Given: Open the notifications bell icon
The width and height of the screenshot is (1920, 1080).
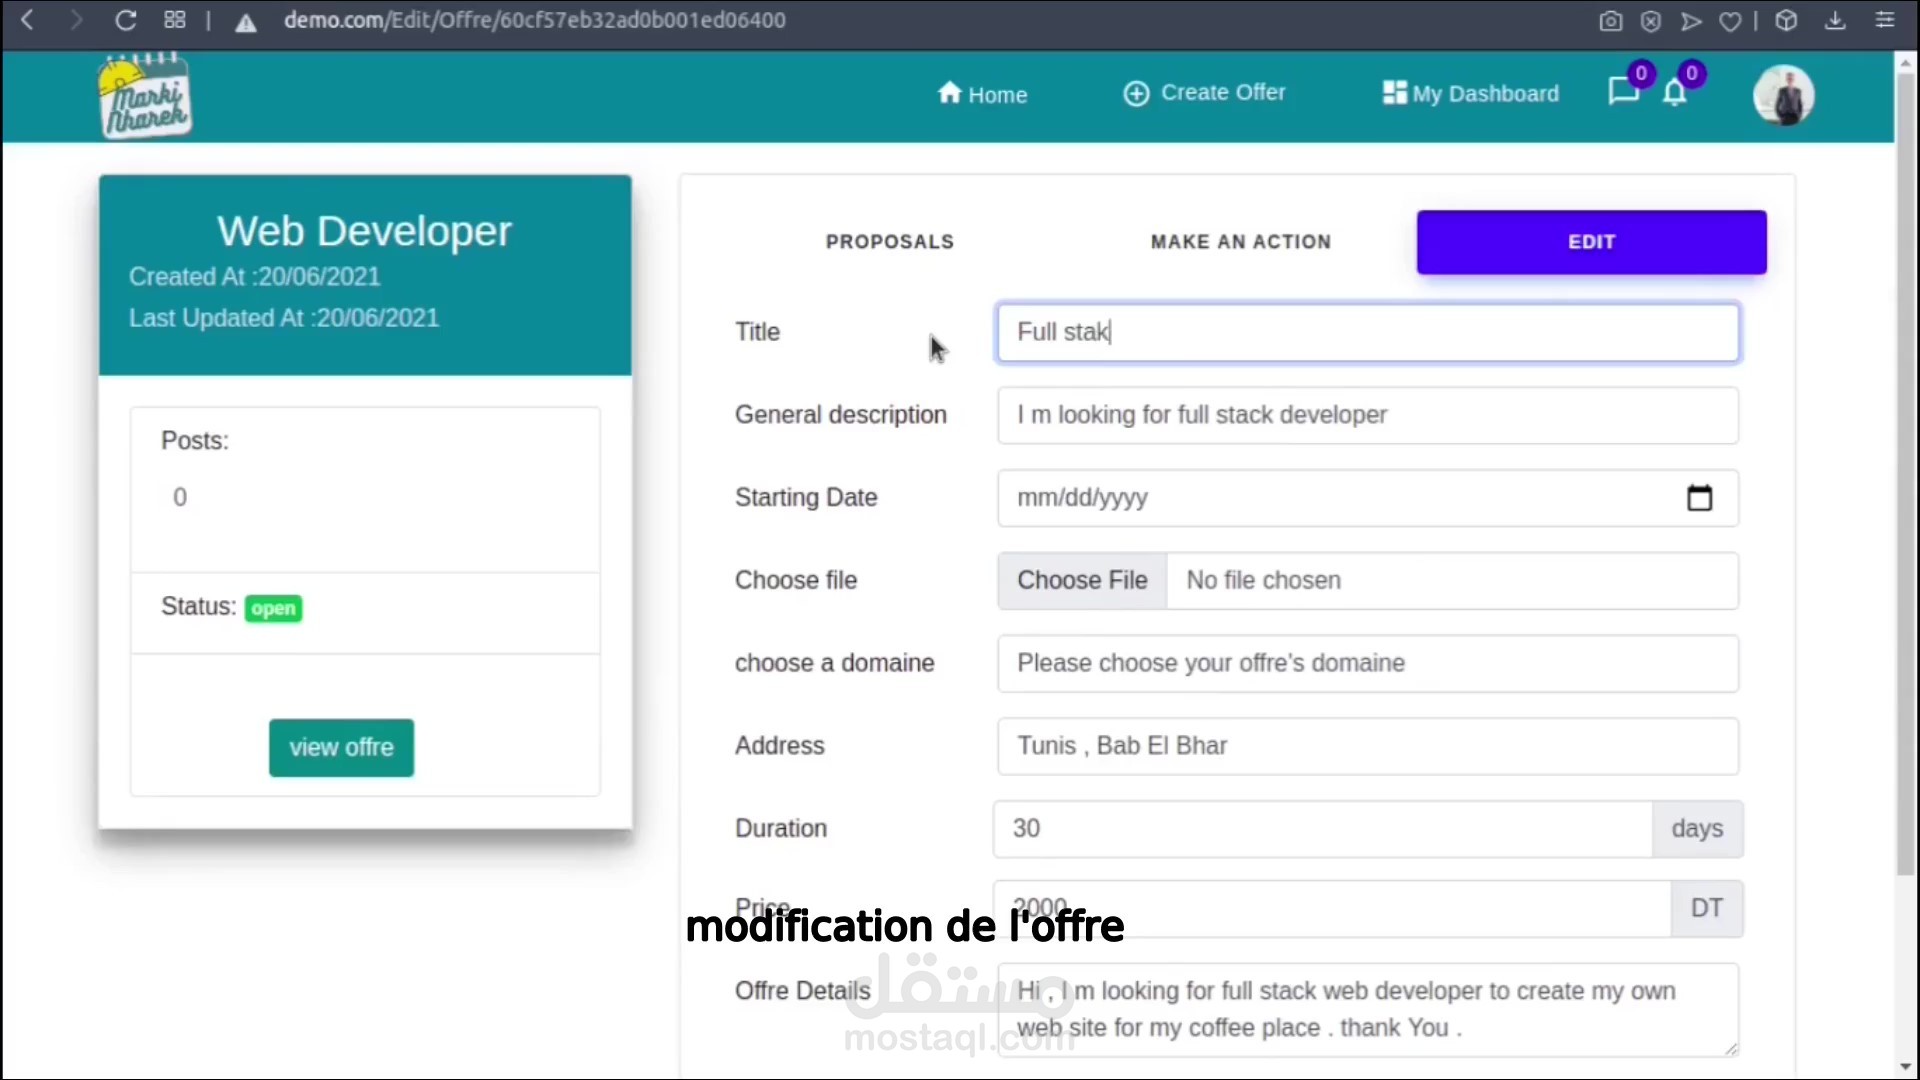Looking at the screenshot, I should pos(1675,93).
